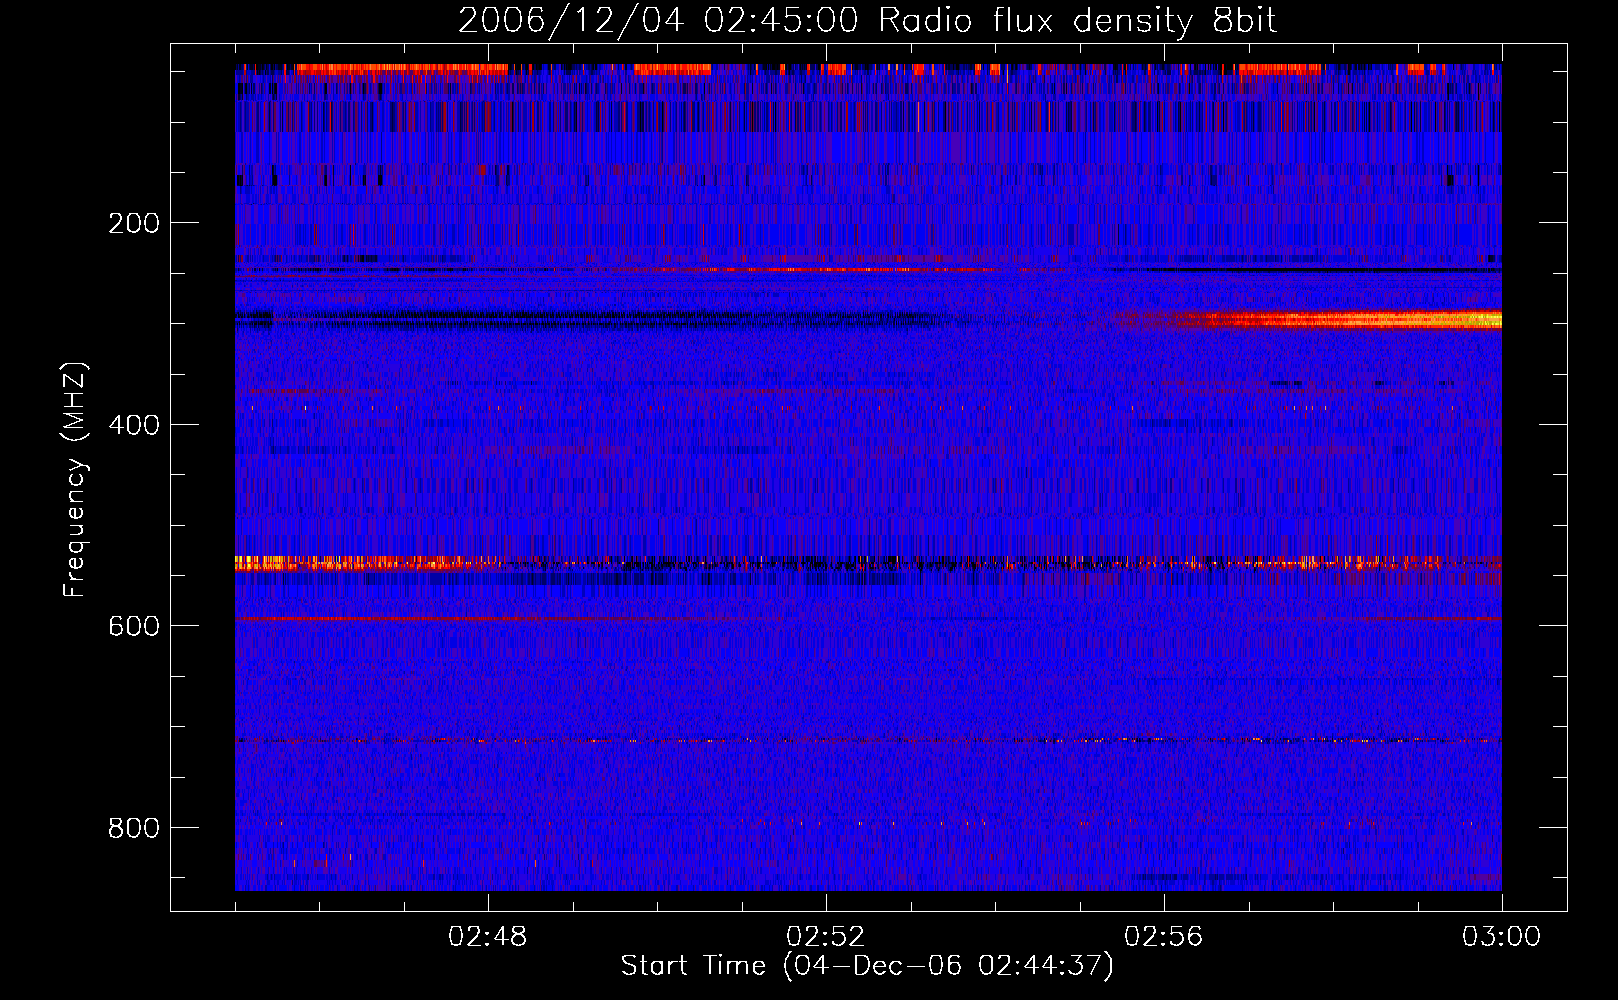Screen dimensions: 1618x1000
Task: Click the "Start Time" x-axis label
Action: 866,966
